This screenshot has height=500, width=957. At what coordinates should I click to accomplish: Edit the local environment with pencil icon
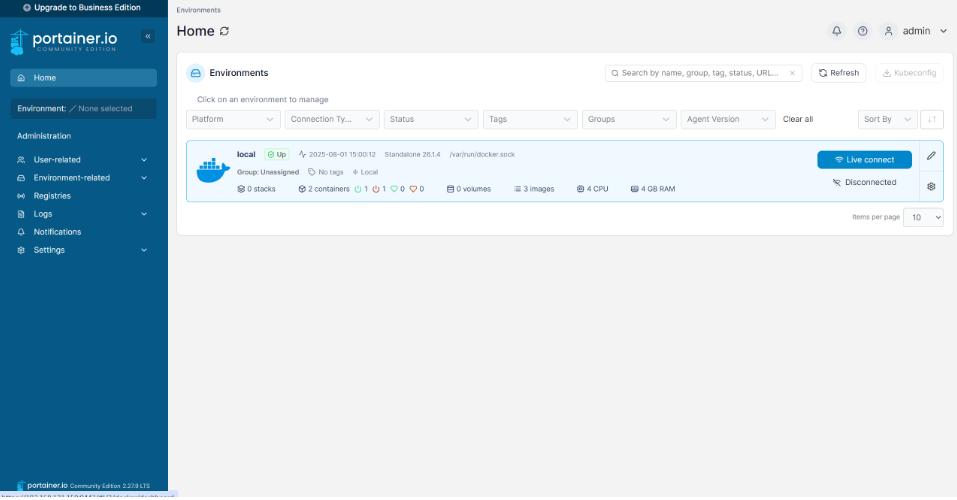coord(931,156)
